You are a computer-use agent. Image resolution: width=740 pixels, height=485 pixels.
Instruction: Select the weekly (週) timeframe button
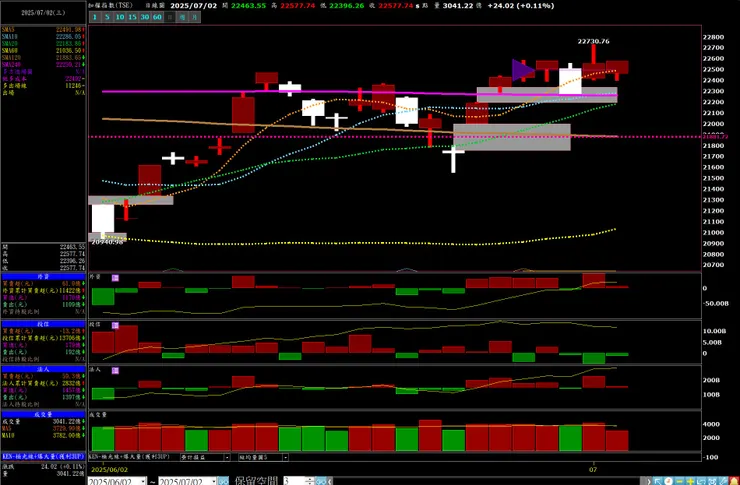pos(182,17)
